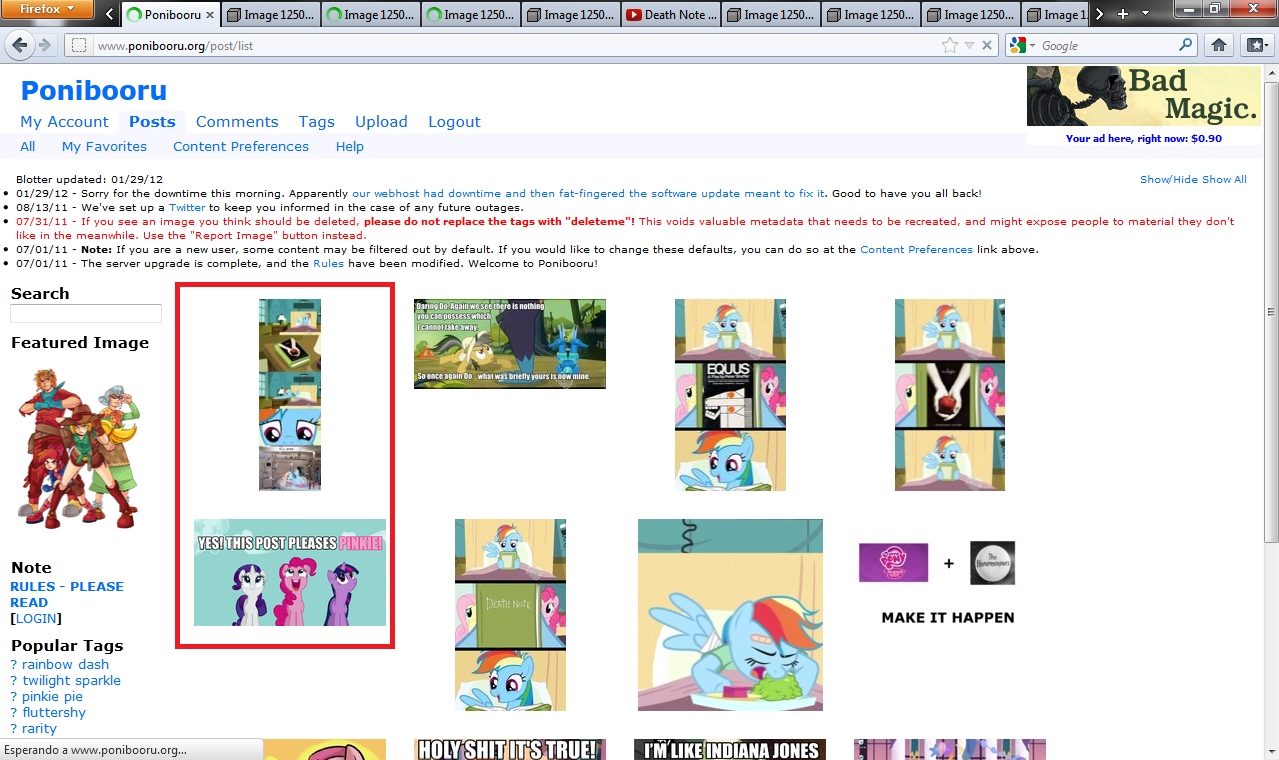1279x760 pixels.
Task: Go to the home page with the Home button
Action: click(x=1219, y=45)
